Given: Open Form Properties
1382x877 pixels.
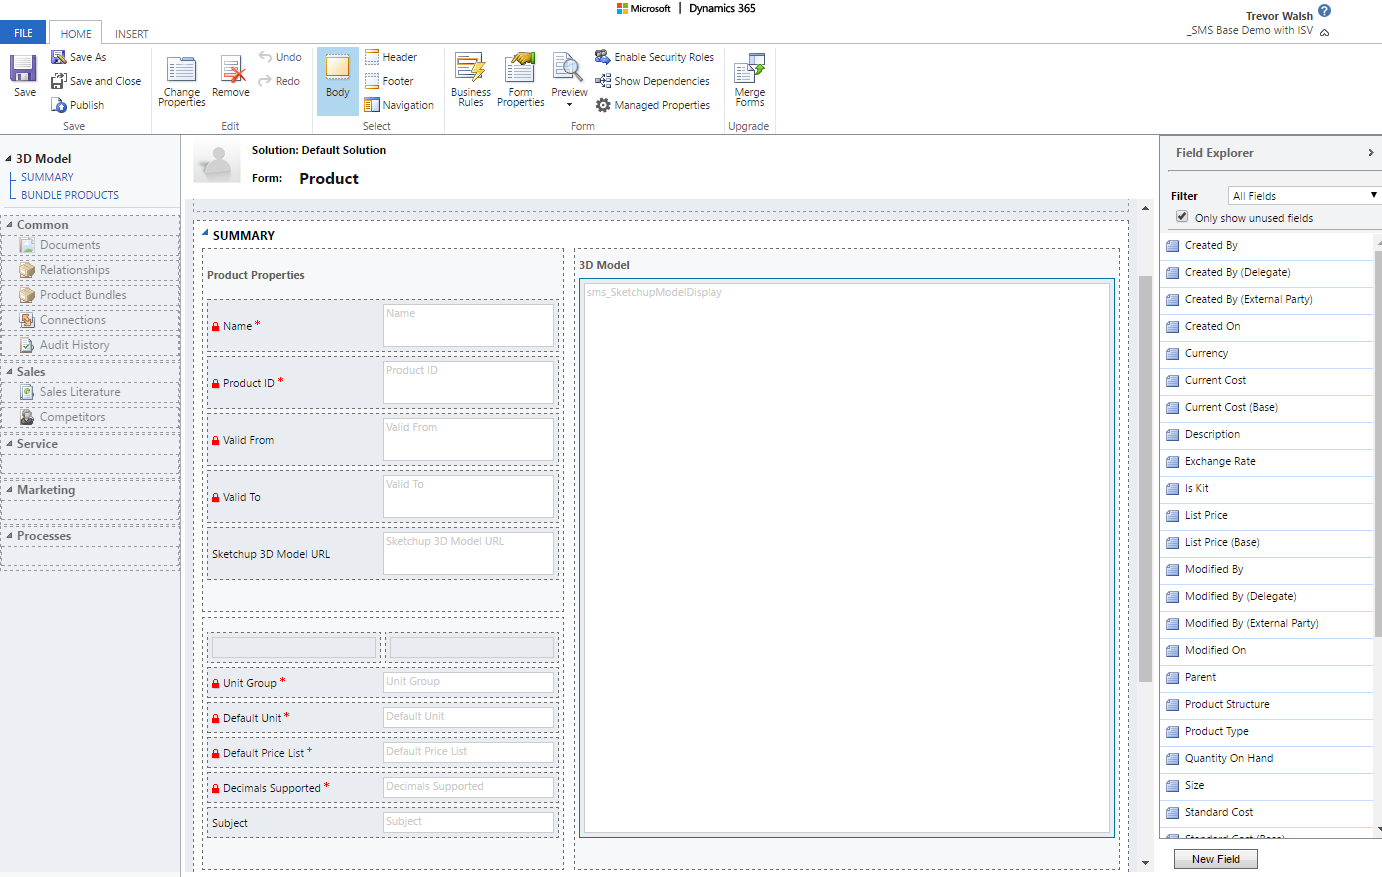Looking at the screenshot, I should pyautogui.click(x=521, y=80).
